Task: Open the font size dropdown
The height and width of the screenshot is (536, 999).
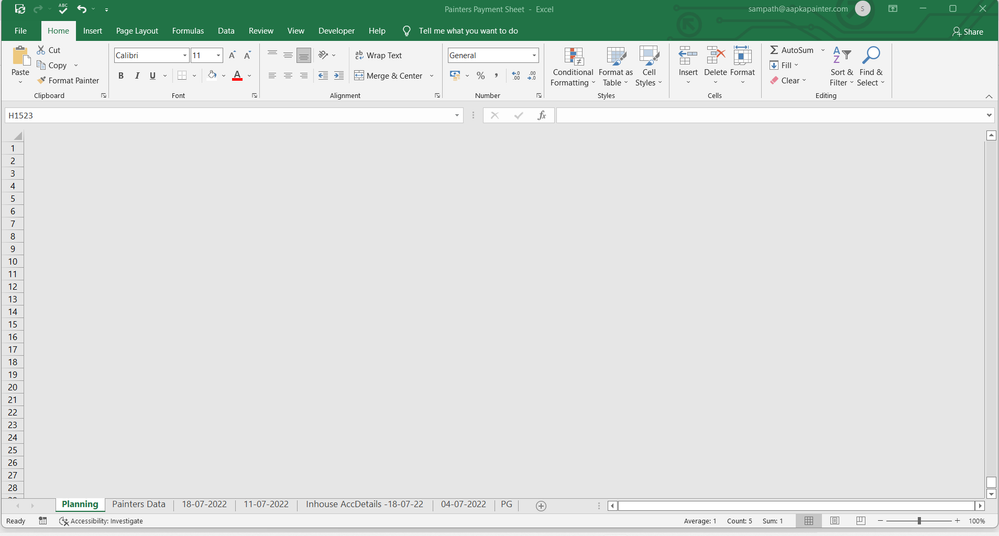Action: (x=219, y=55)
